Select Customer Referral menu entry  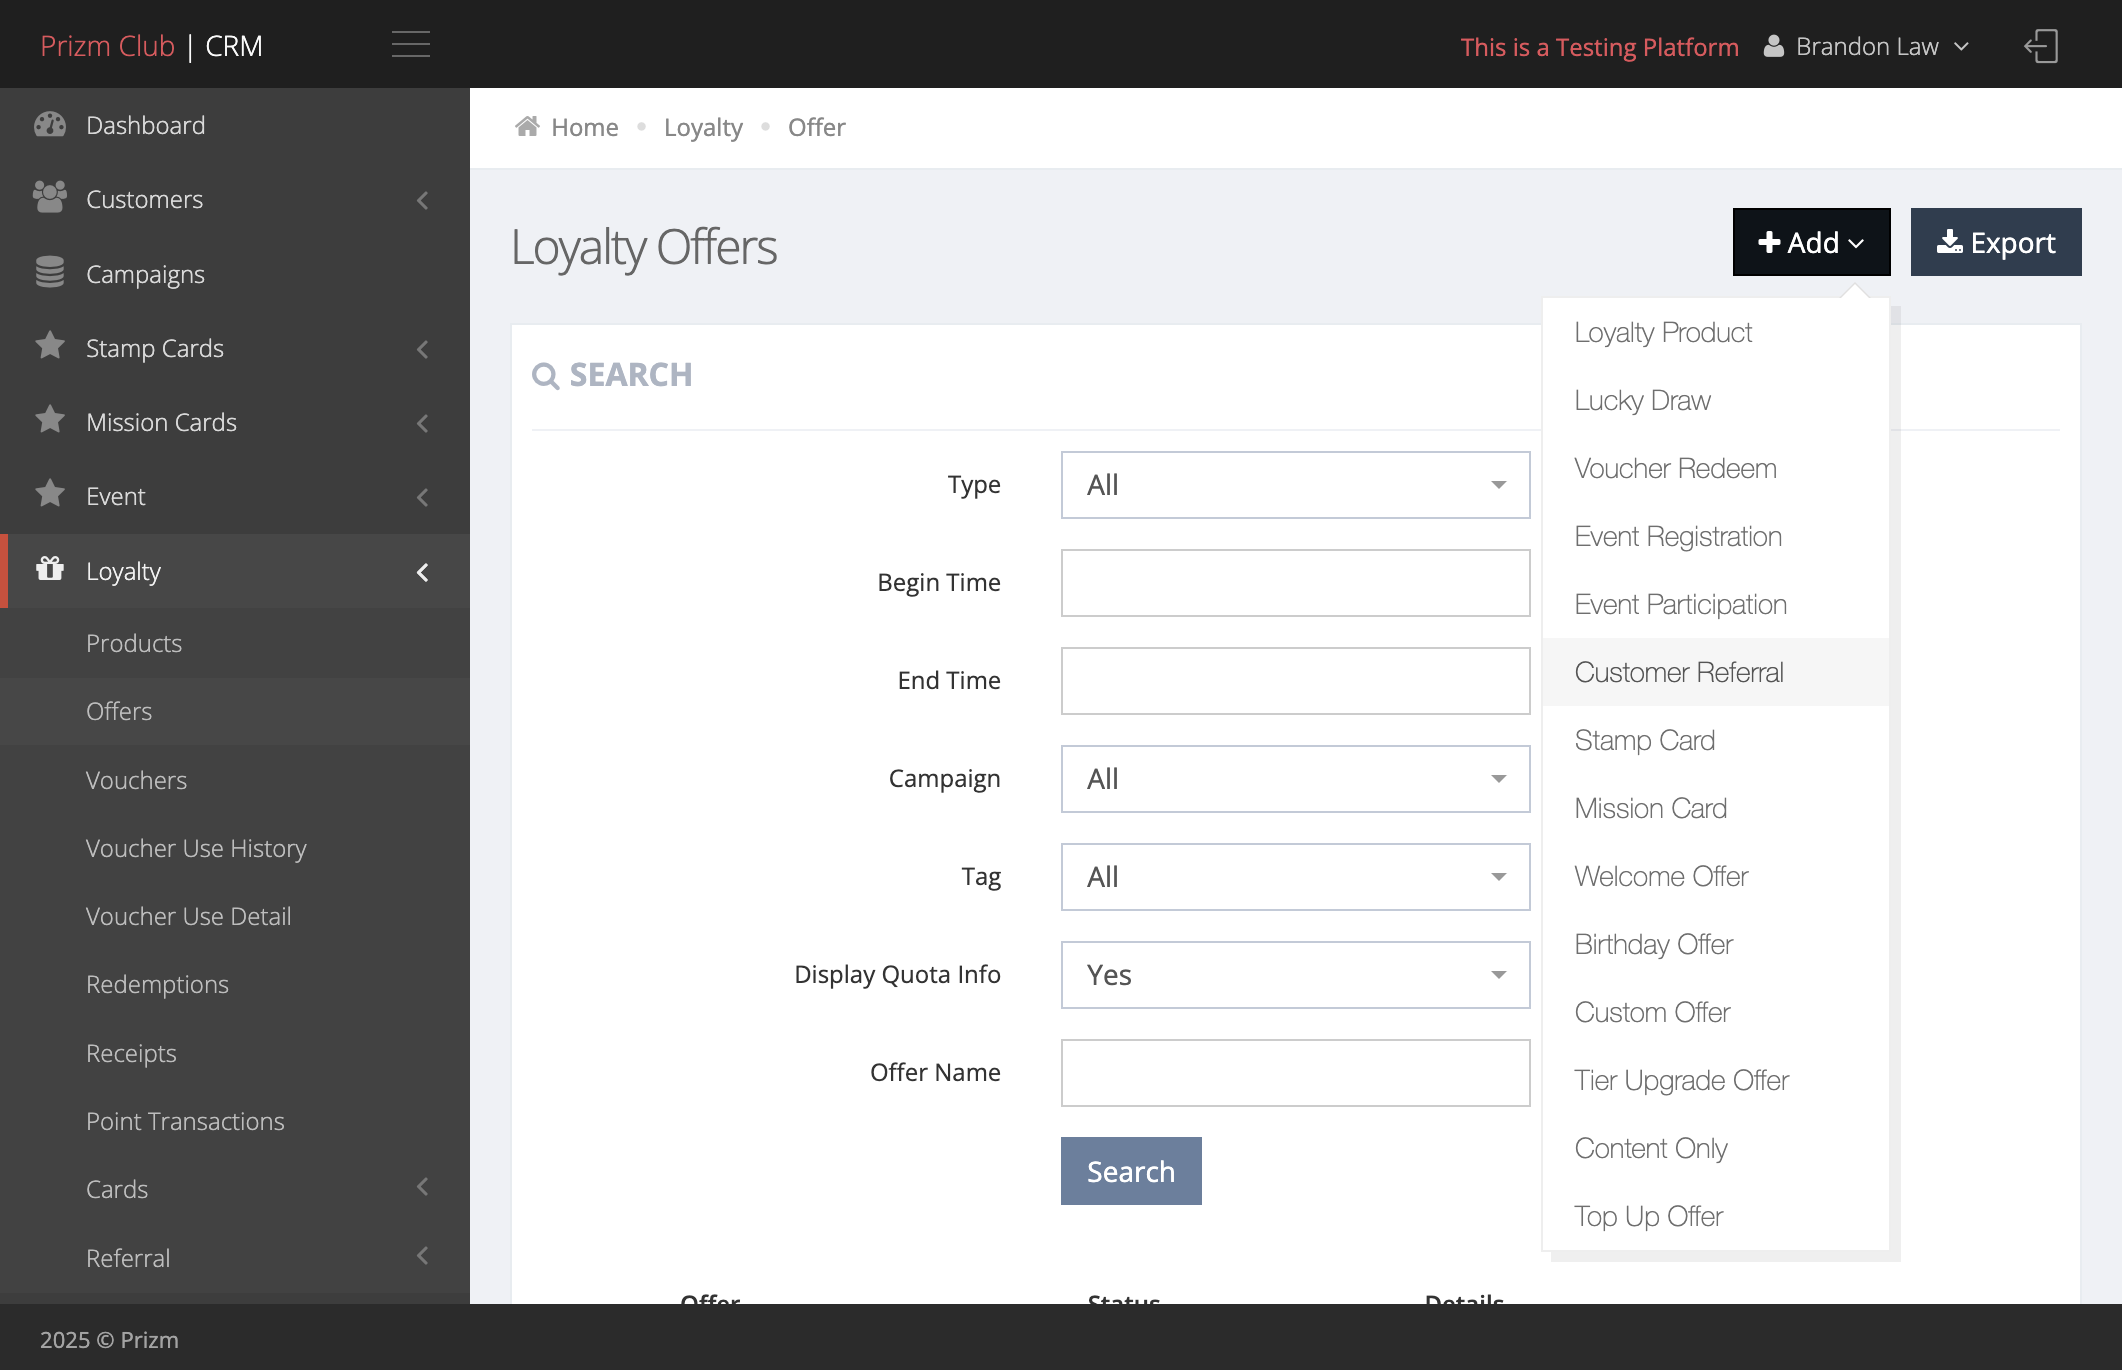coord(1716,672)
